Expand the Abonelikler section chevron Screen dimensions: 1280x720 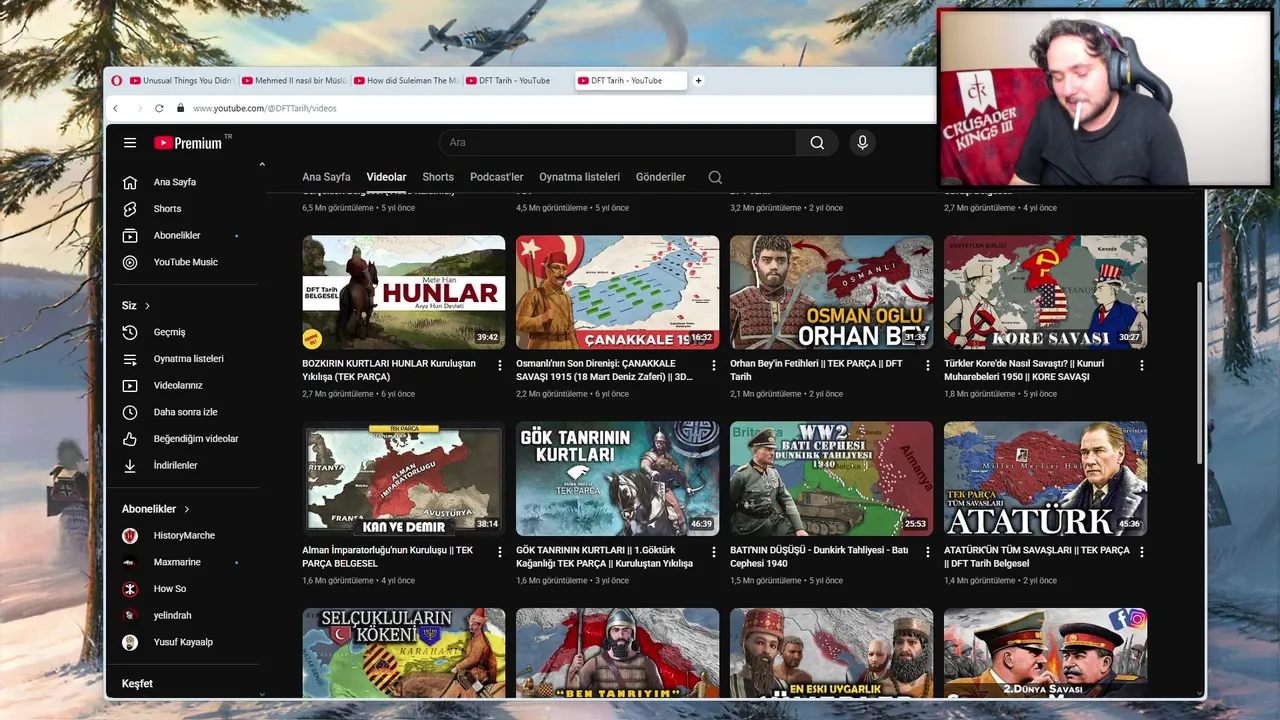coord(187,509)
